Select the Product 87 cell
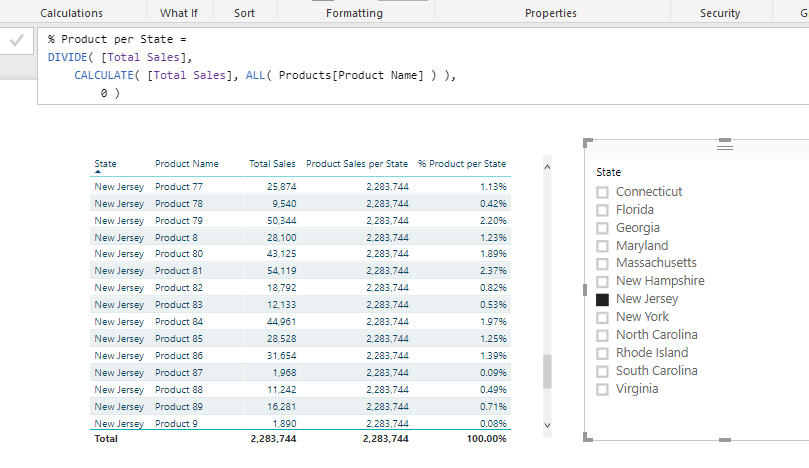The width and height of the screenshot is (809, 468). [179, 373]
